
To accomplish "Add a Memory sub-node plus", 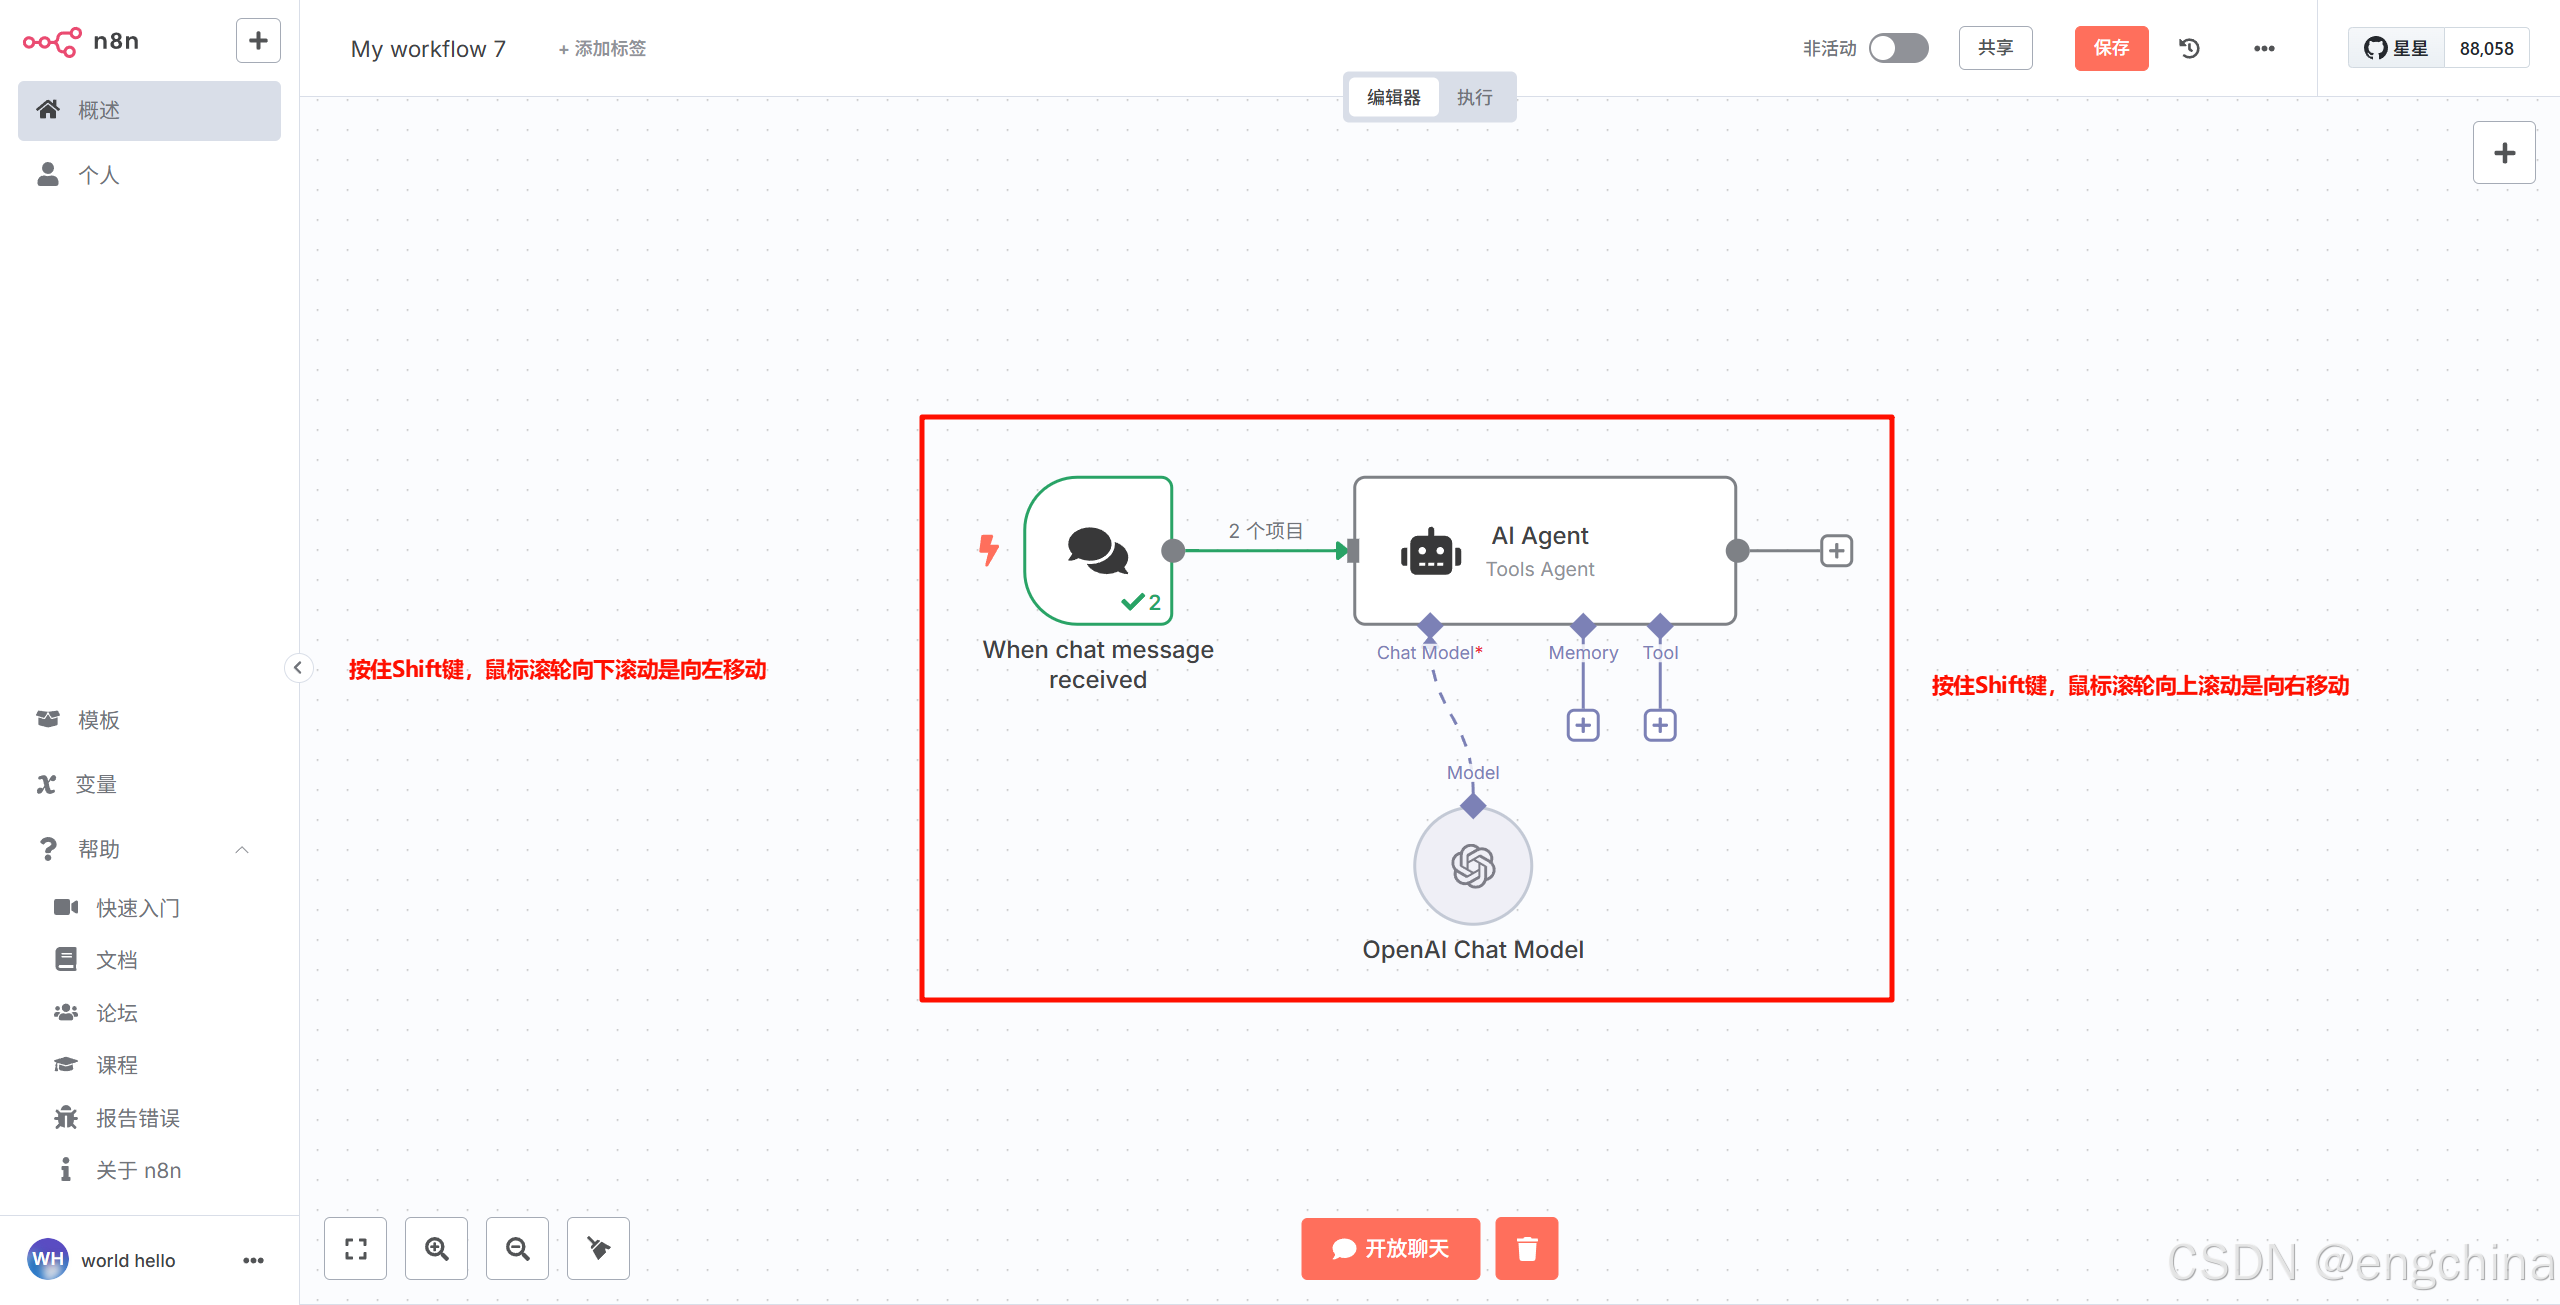I will (1582, 725).
